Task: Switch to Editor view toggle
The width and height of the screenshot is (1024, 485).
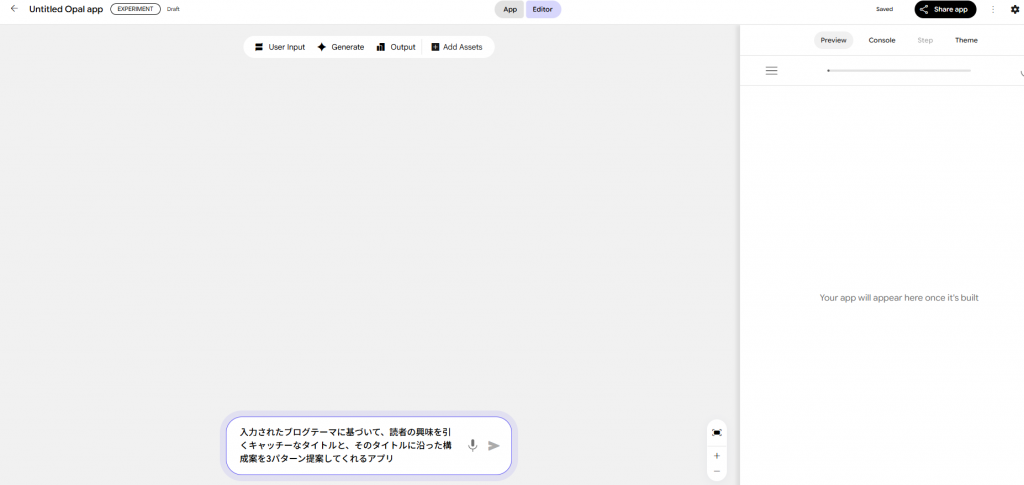Action: point(543,9)
